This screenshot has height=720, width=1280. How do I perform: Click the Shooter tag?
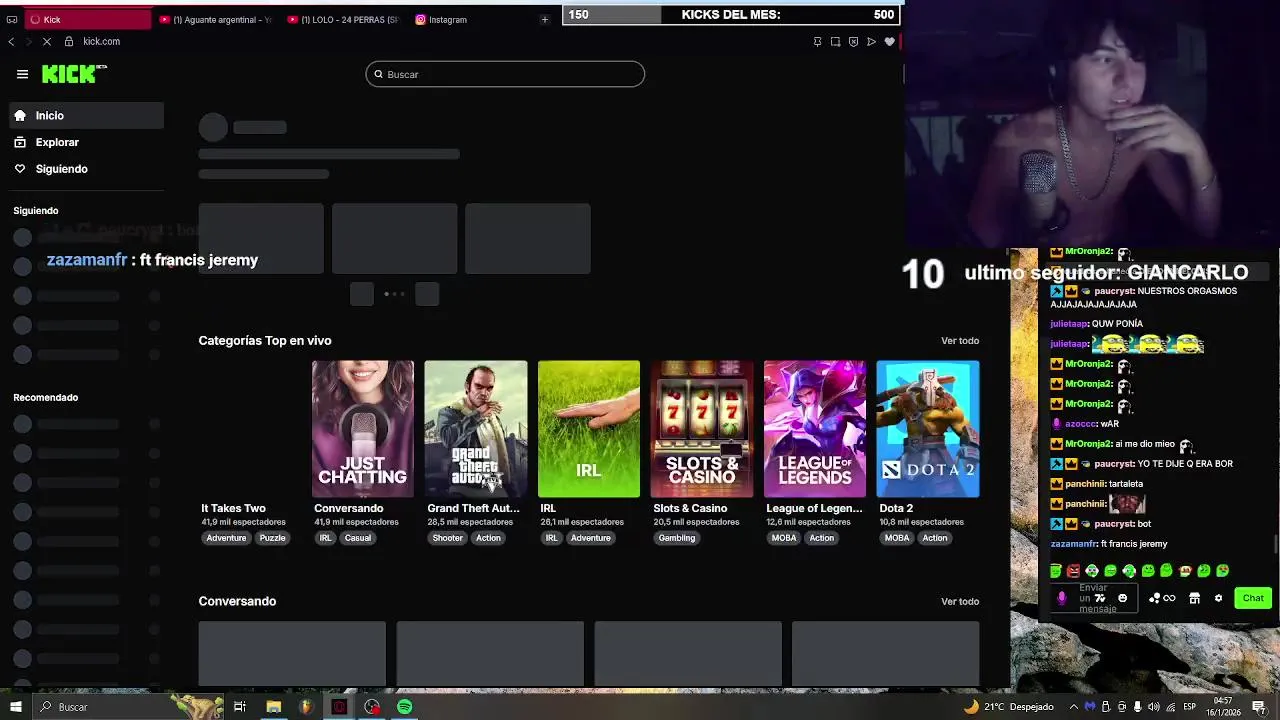[447, 538]
